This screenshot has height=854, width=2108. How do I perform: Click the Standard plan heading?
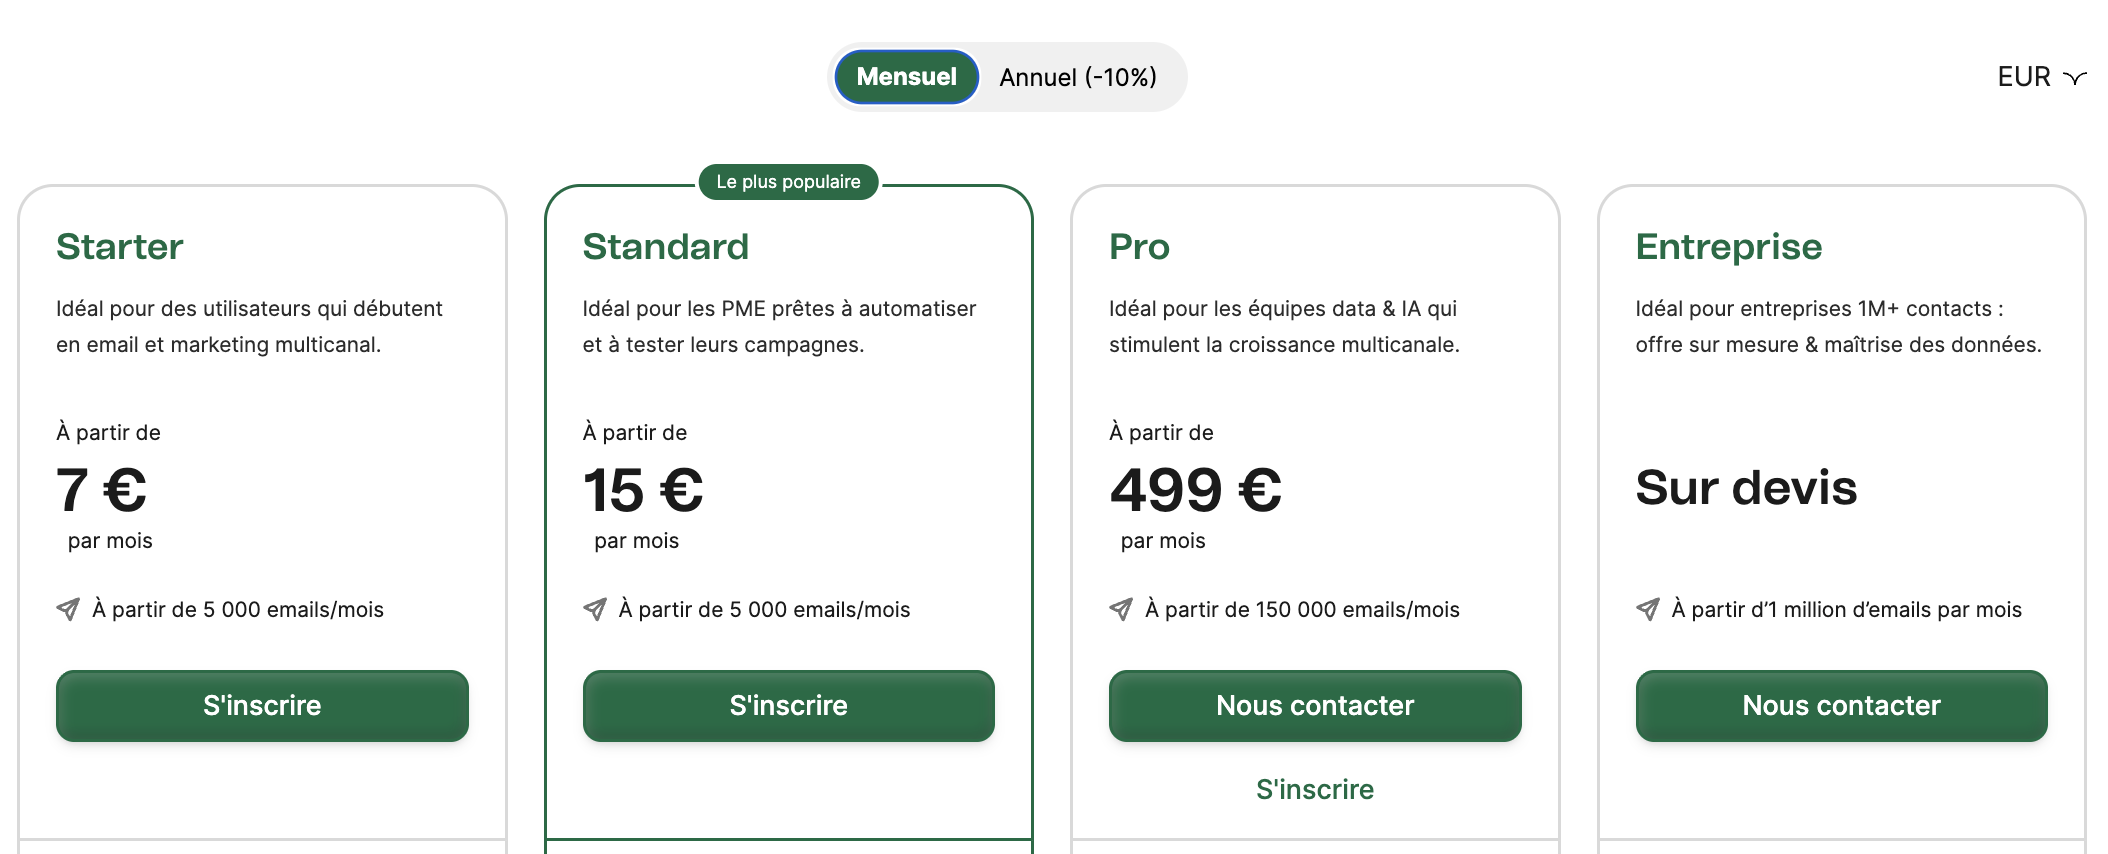pyautogui.click(x=666, y=247)
